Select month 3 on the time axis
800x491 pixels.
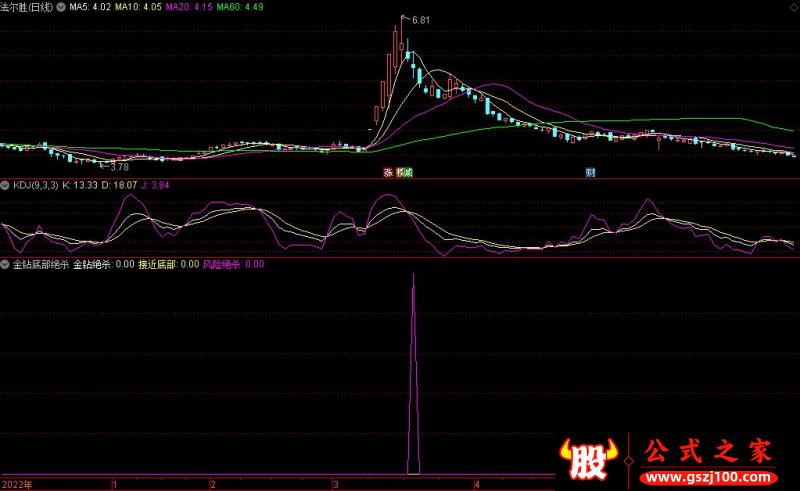click(338, 484)
